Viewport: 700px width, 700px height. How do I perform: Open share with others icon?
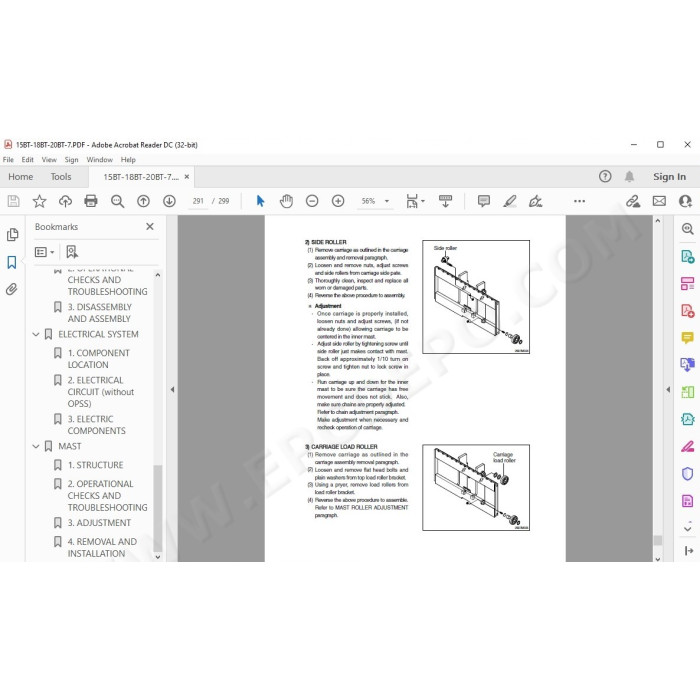pos(685,201)
